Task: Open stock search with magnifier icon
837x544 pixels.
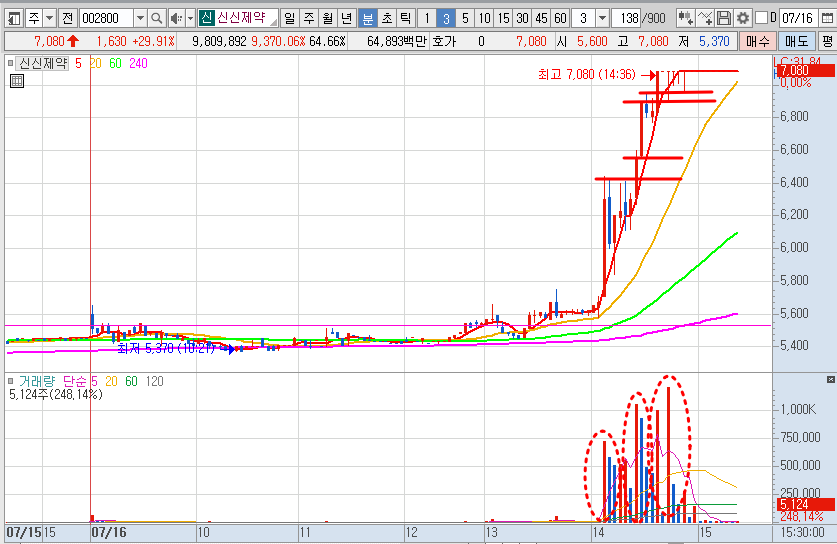Action: (156, 19)
